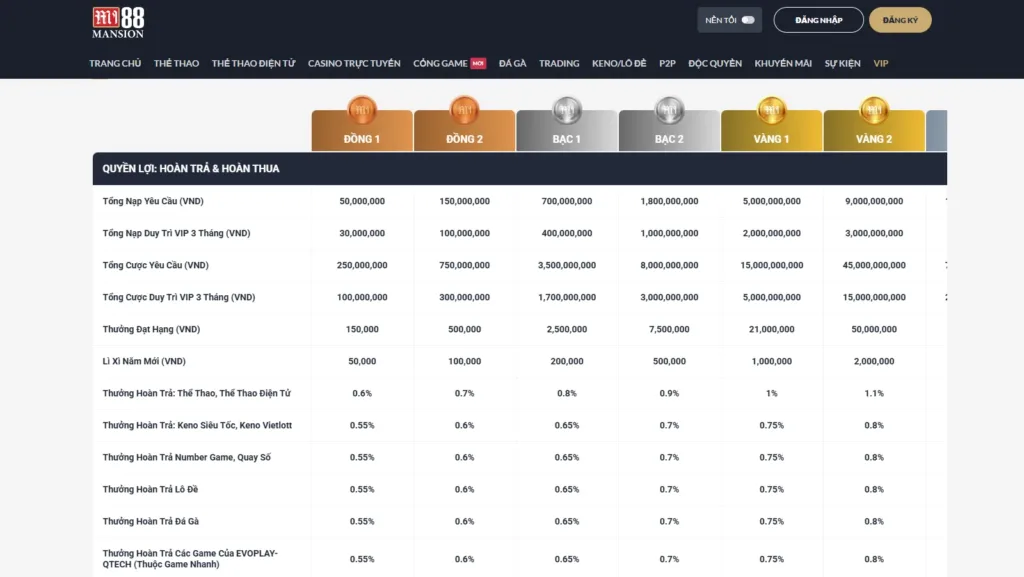Click the Đồng 1 bronze medal icon
Screen dimensions: 1024x577
pos(361,108)
